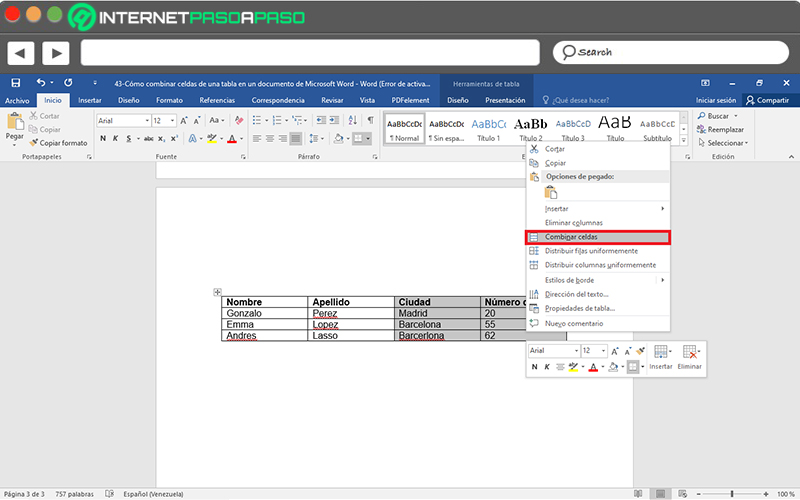Click the Save icon in the title bar
Image resolution: width=800 pixels, height=500 pixels.
(x=16, y=83)
